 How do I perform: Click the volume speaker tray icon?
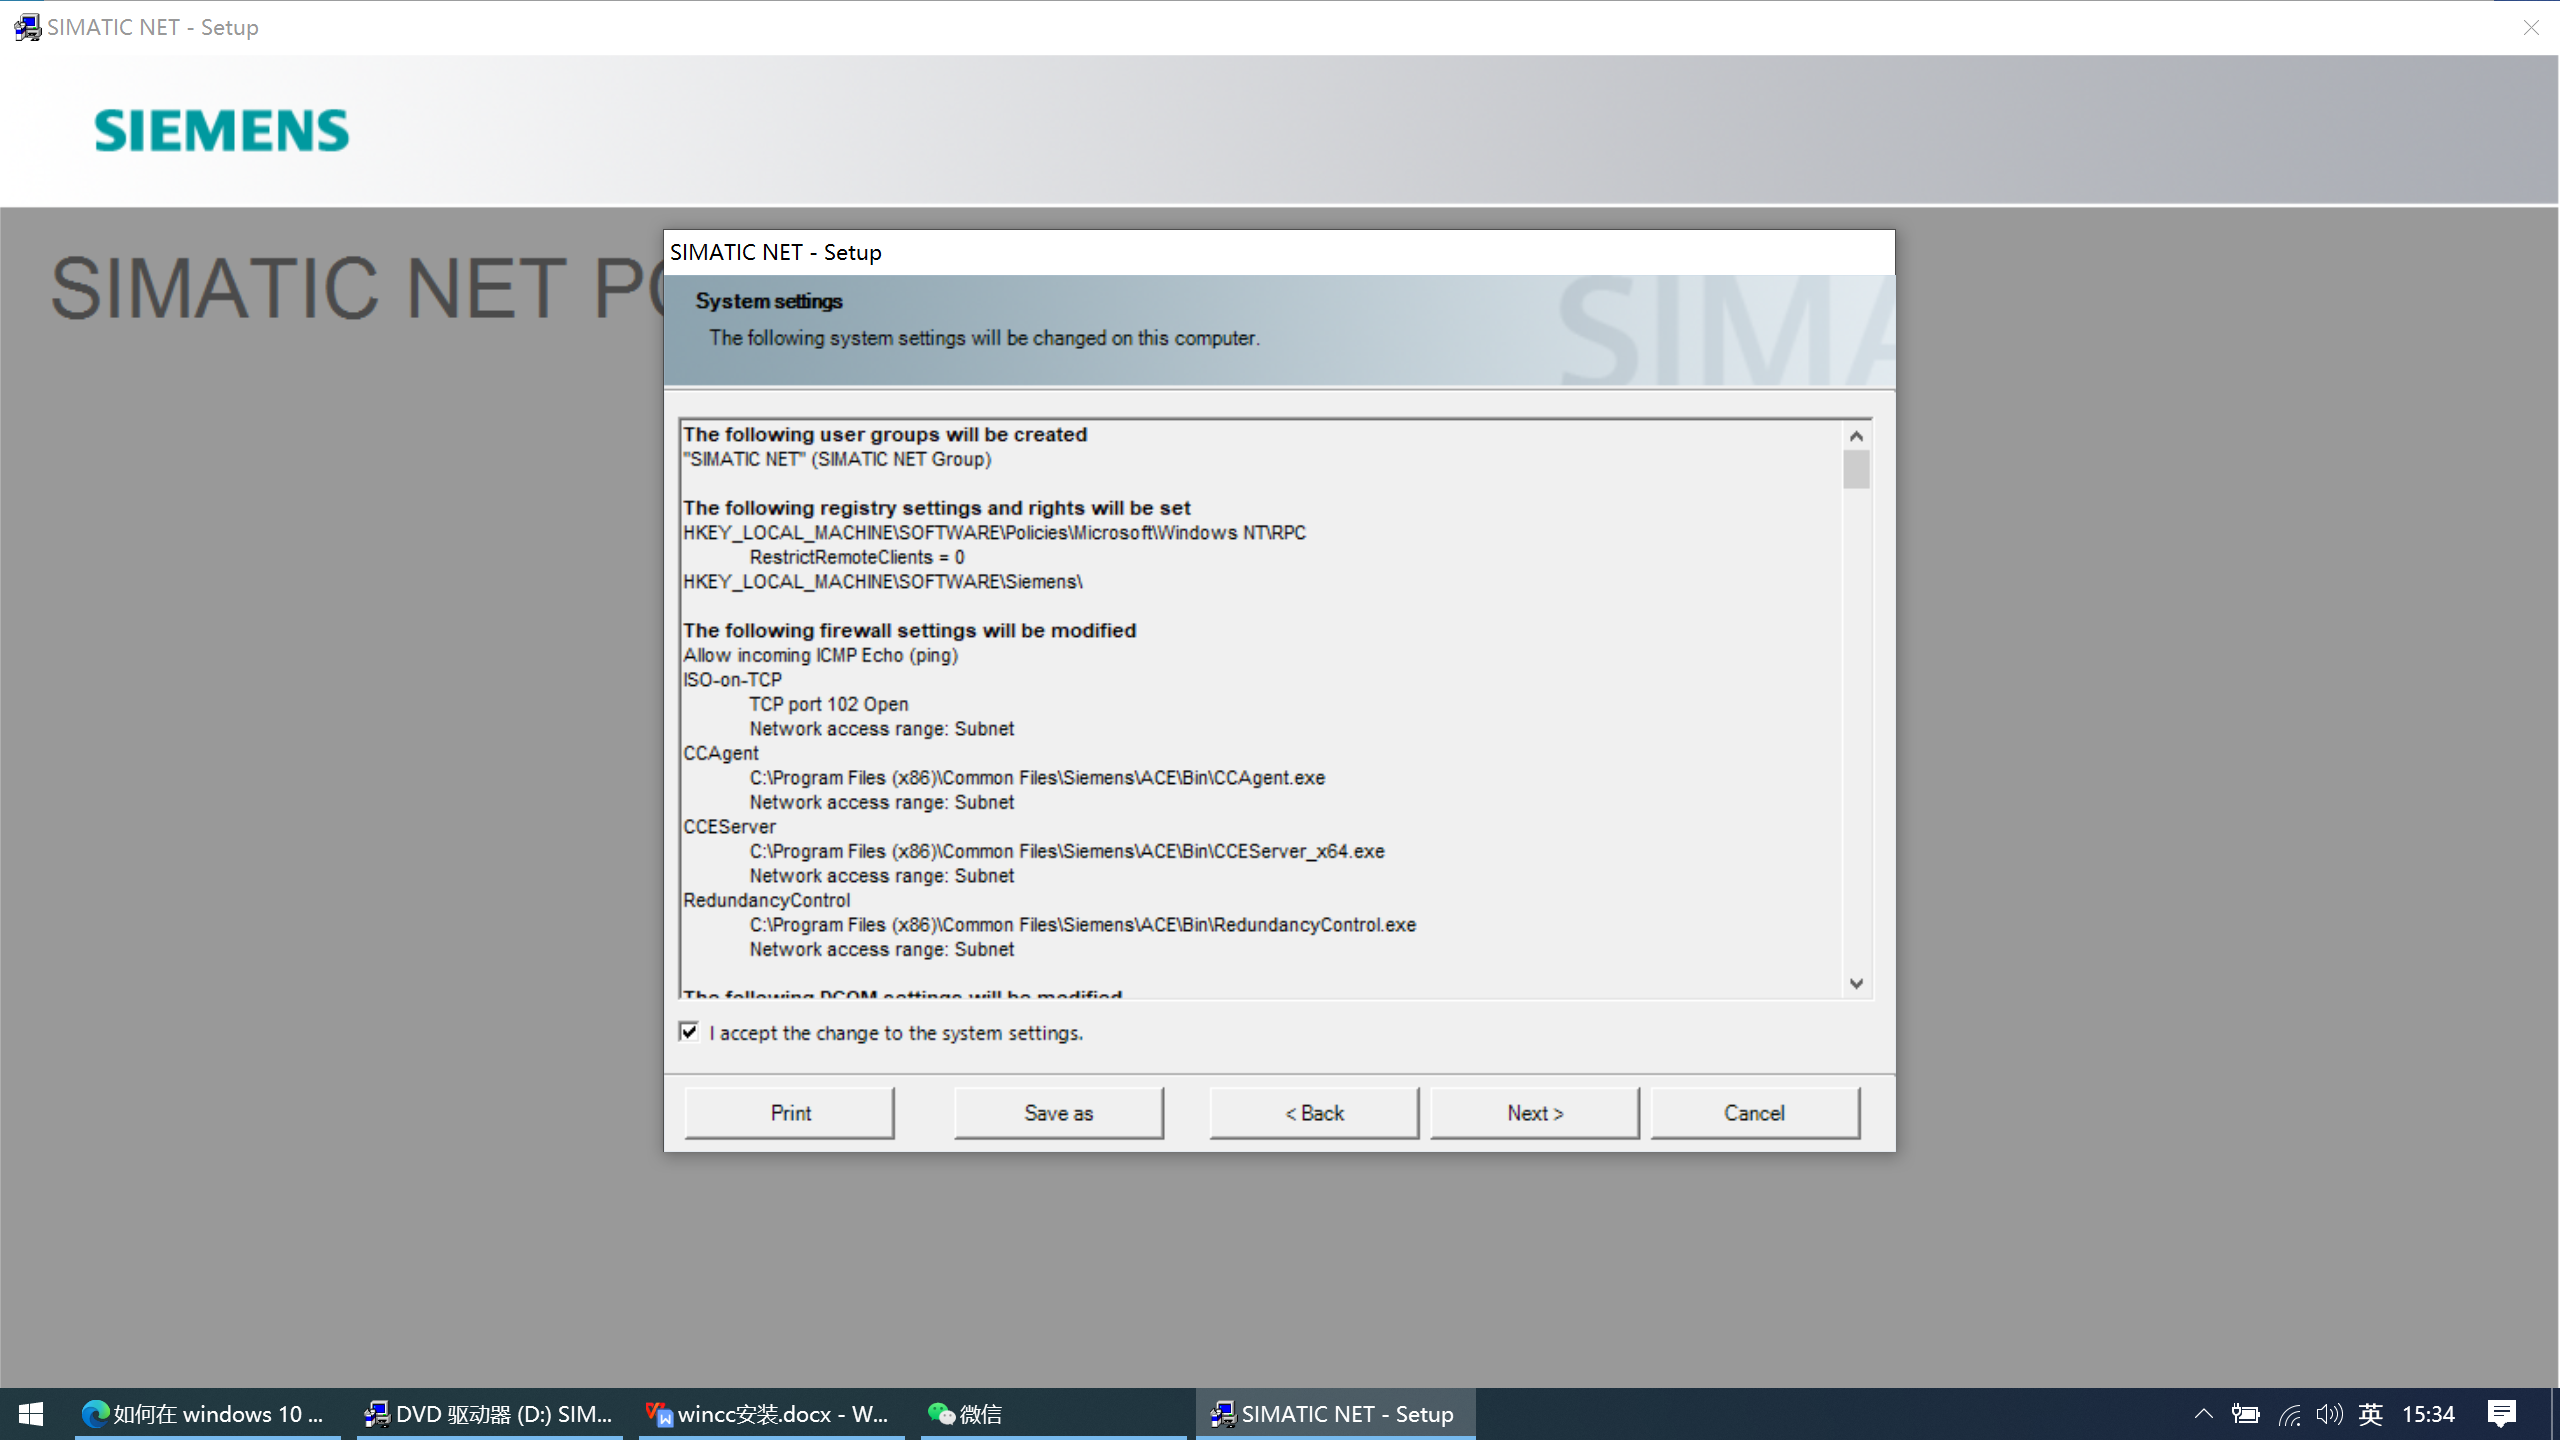click(2328, 1414)
